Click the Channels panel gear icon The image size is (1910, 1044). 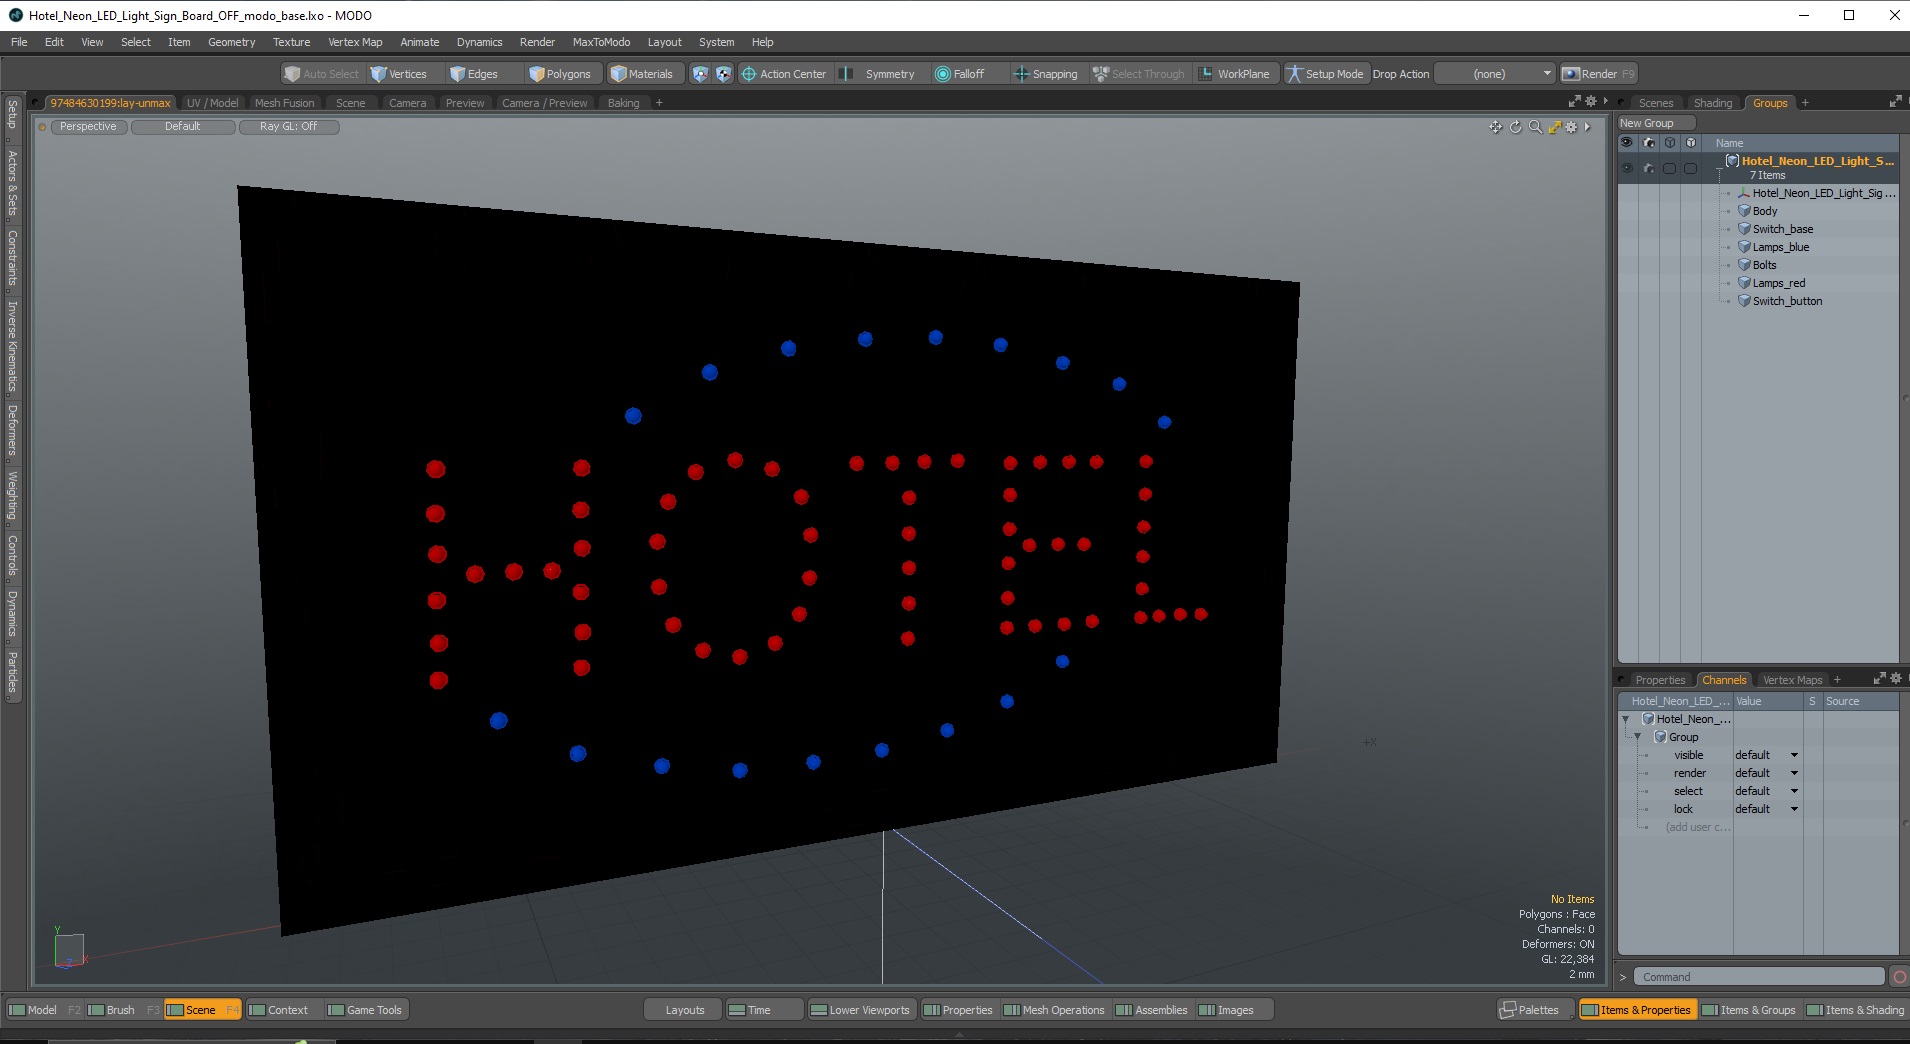(x=1895, y=678)
